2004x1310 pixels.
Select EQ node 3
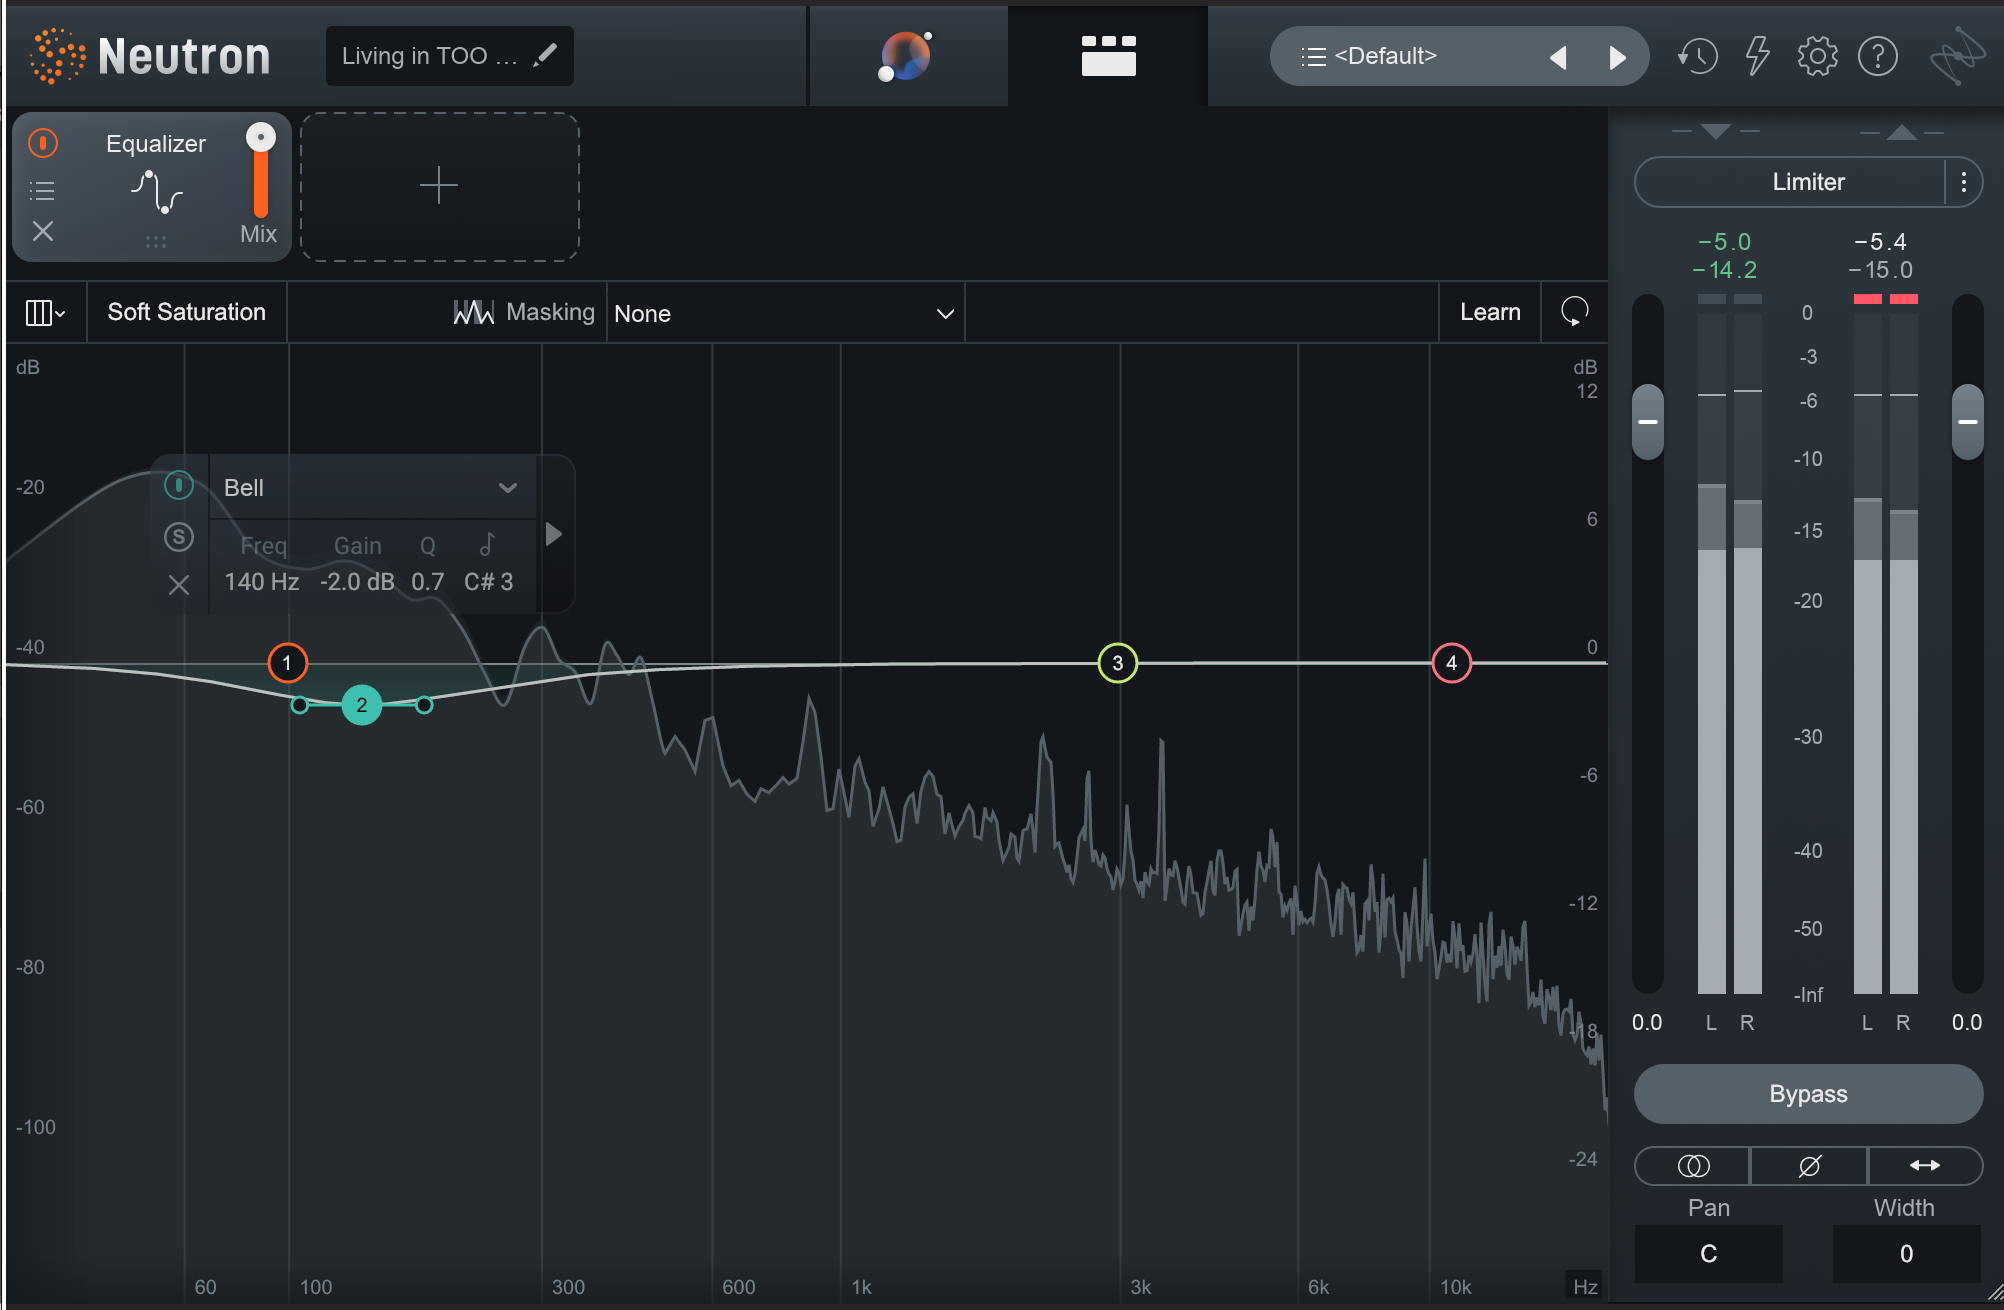coord(1117,663)
